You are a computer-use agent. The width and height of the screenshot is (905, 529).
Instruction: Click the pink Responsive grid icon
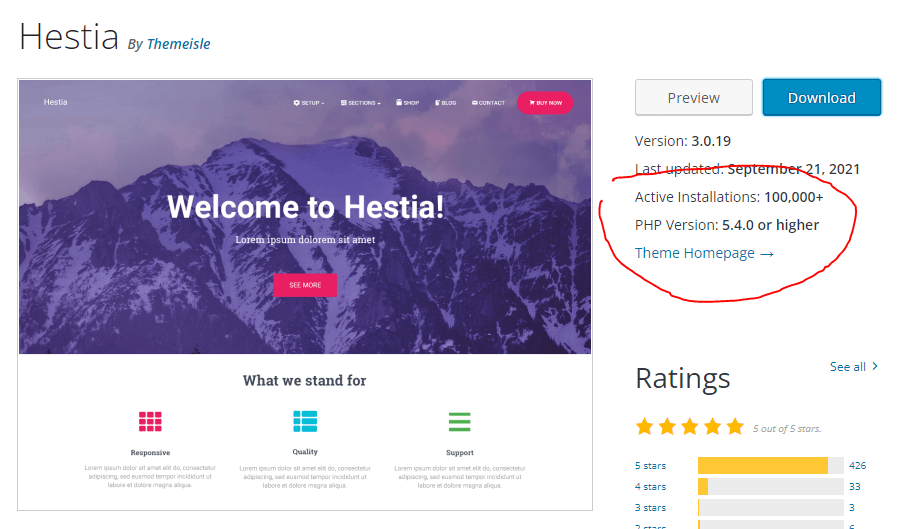[150, 421]
